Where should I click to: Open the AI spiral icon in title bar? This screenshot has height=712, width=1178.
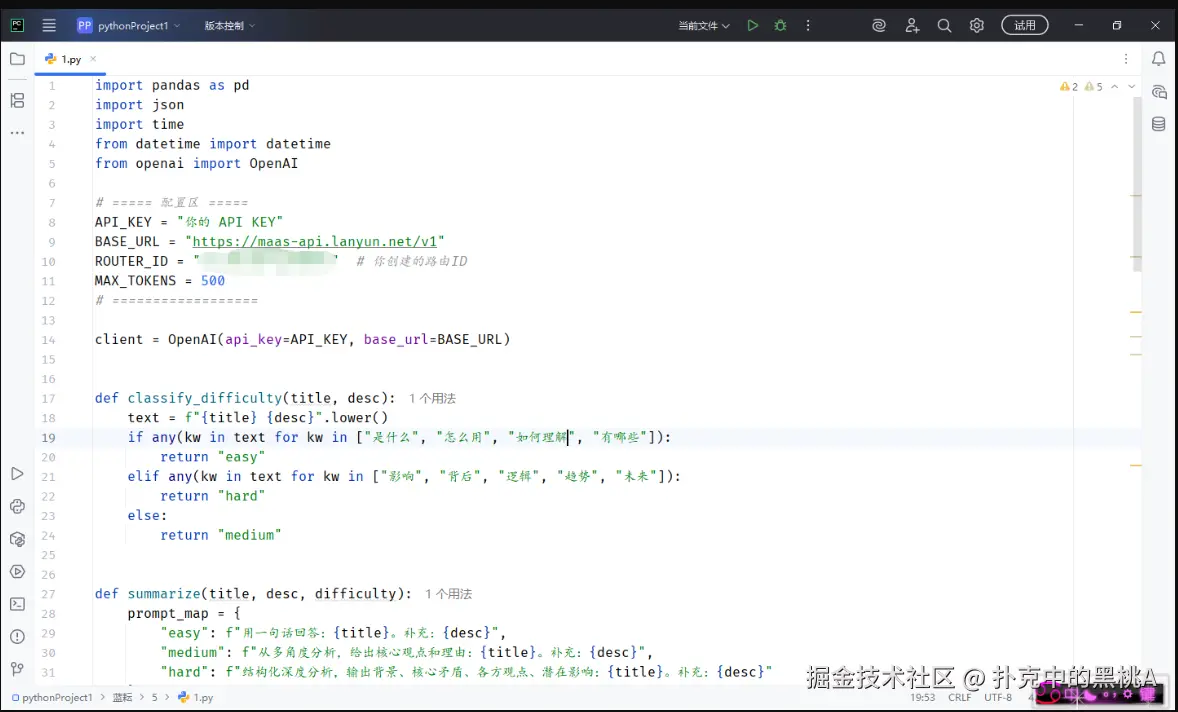coord(879,26)
